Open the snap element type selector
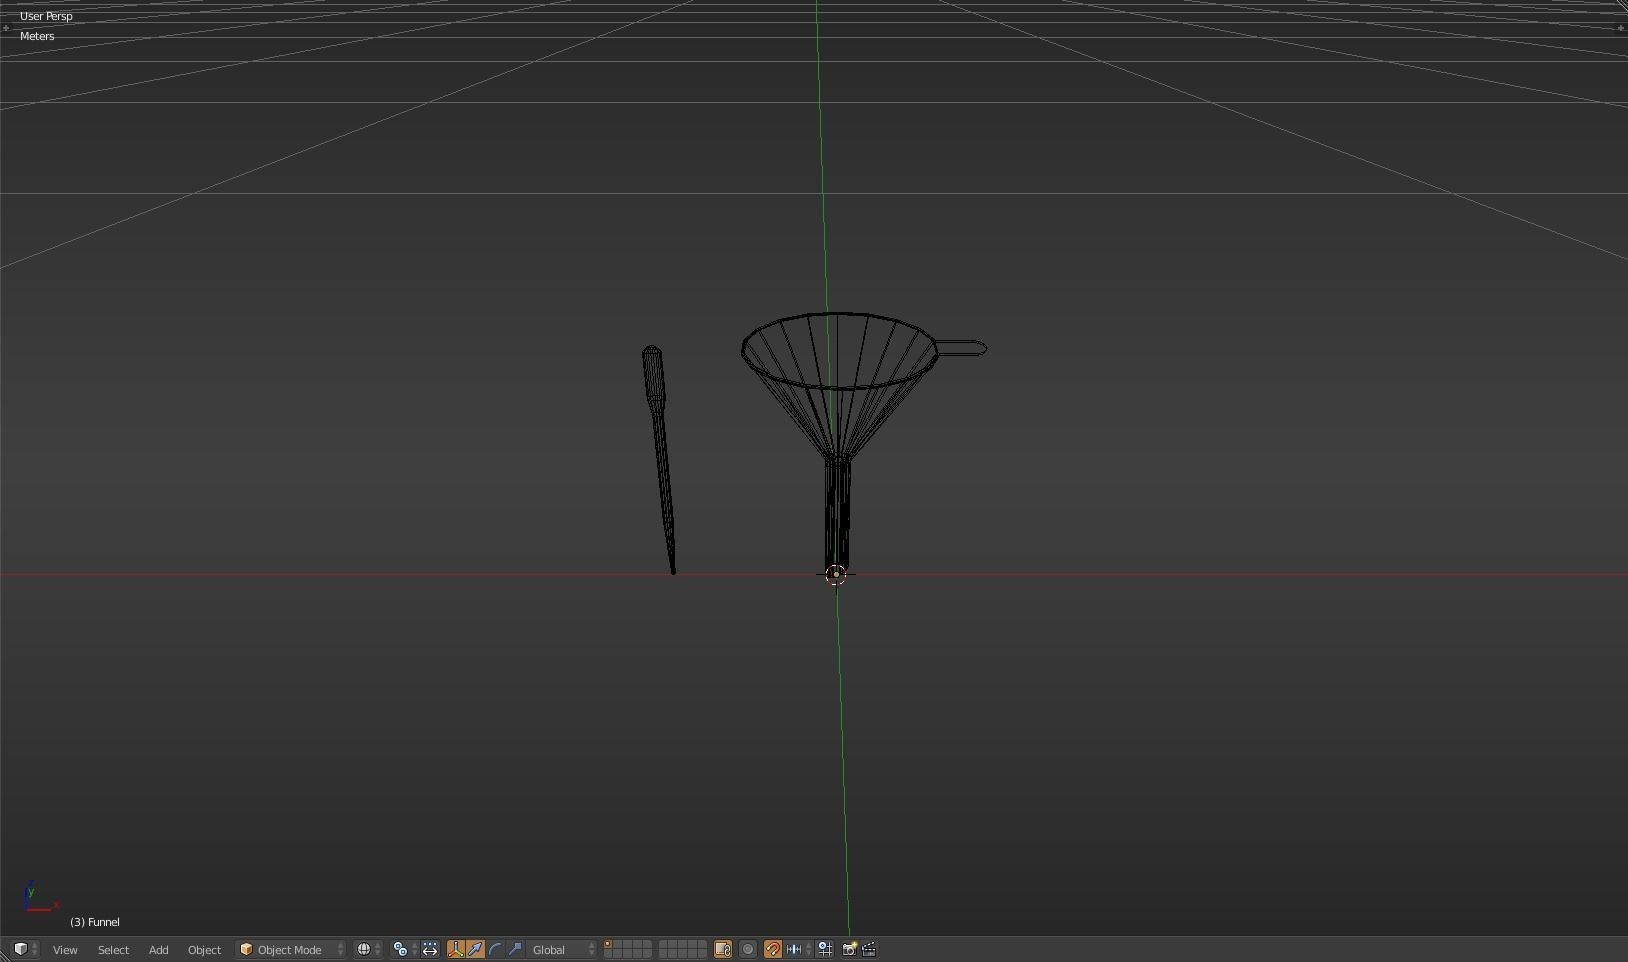 798,949
